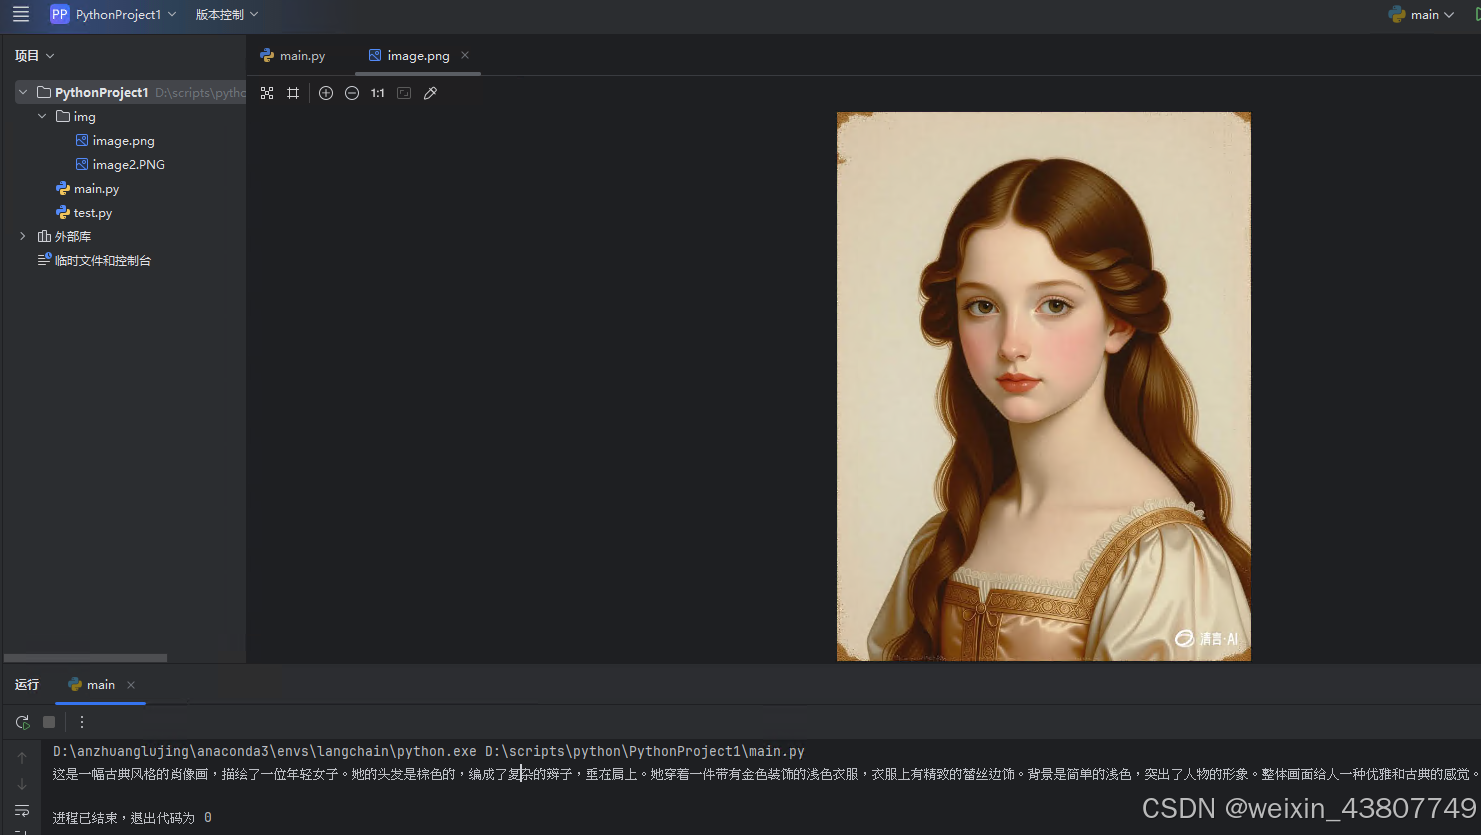Click the stop process button

point(49,722)
